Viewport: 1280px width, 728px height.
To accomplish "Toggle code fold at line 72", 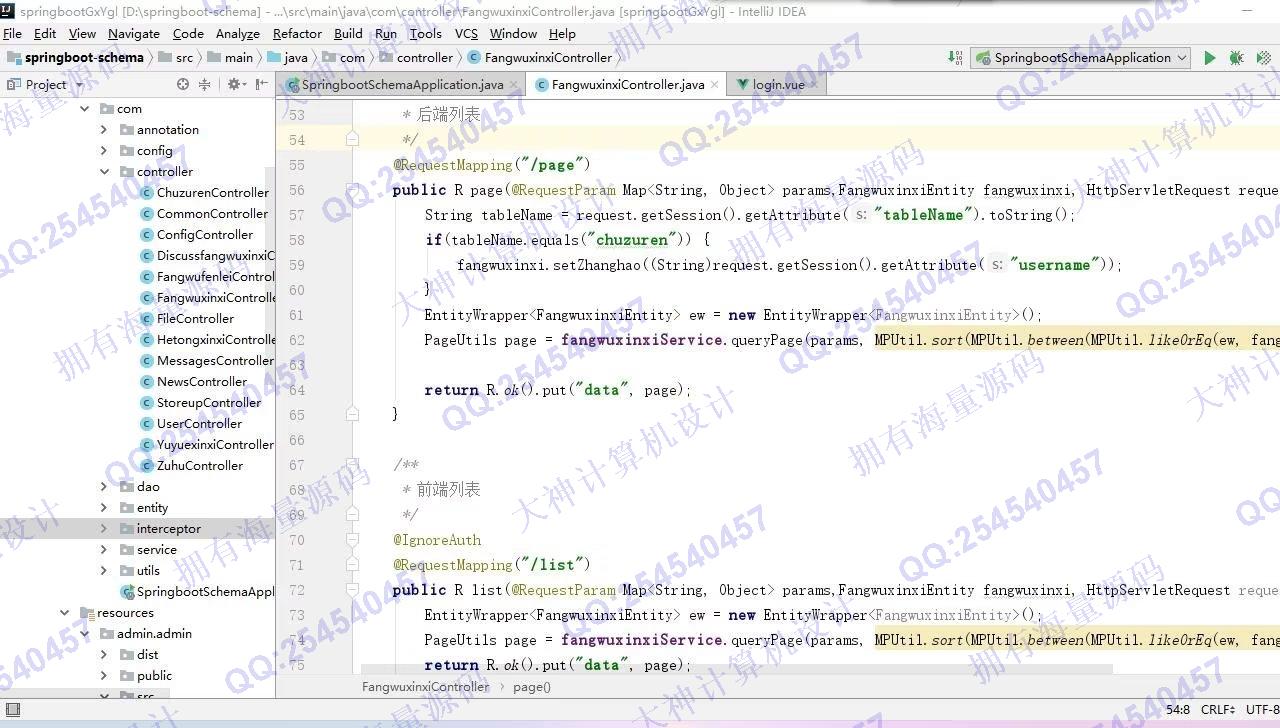I will click(x=352, y=590).
